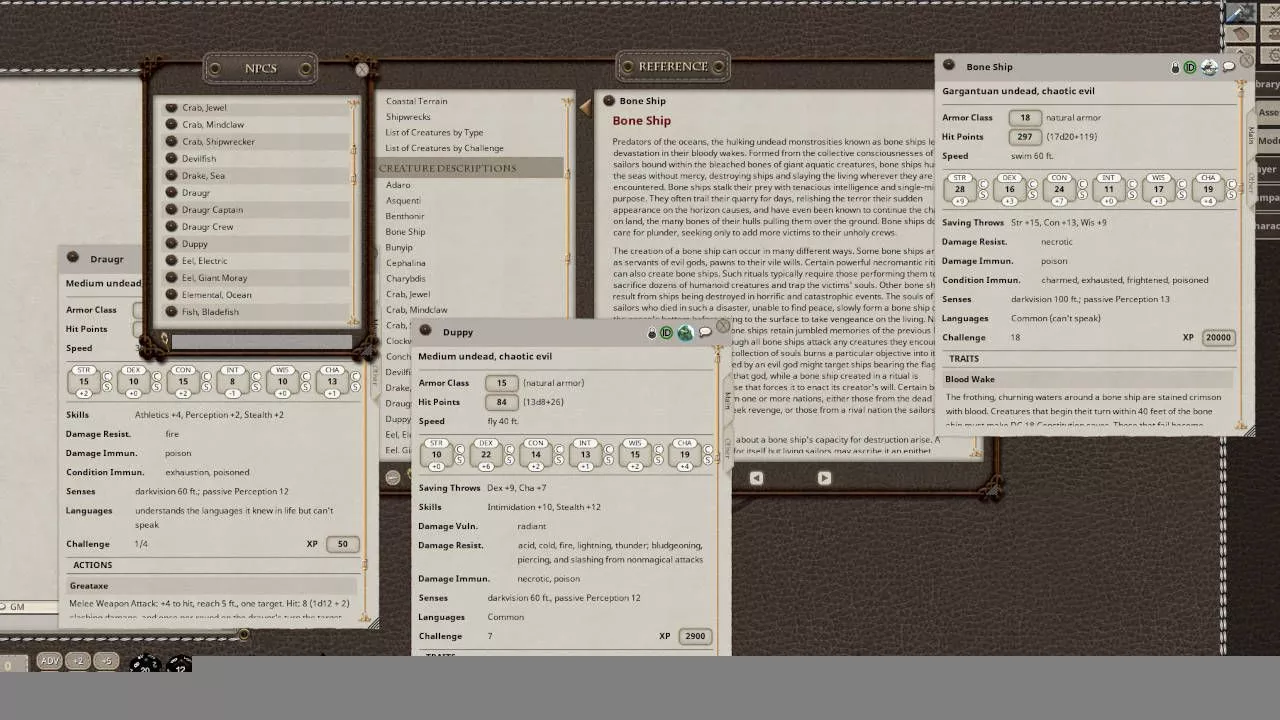Click the link orb beside Draugr sheet title

[72, 258]
